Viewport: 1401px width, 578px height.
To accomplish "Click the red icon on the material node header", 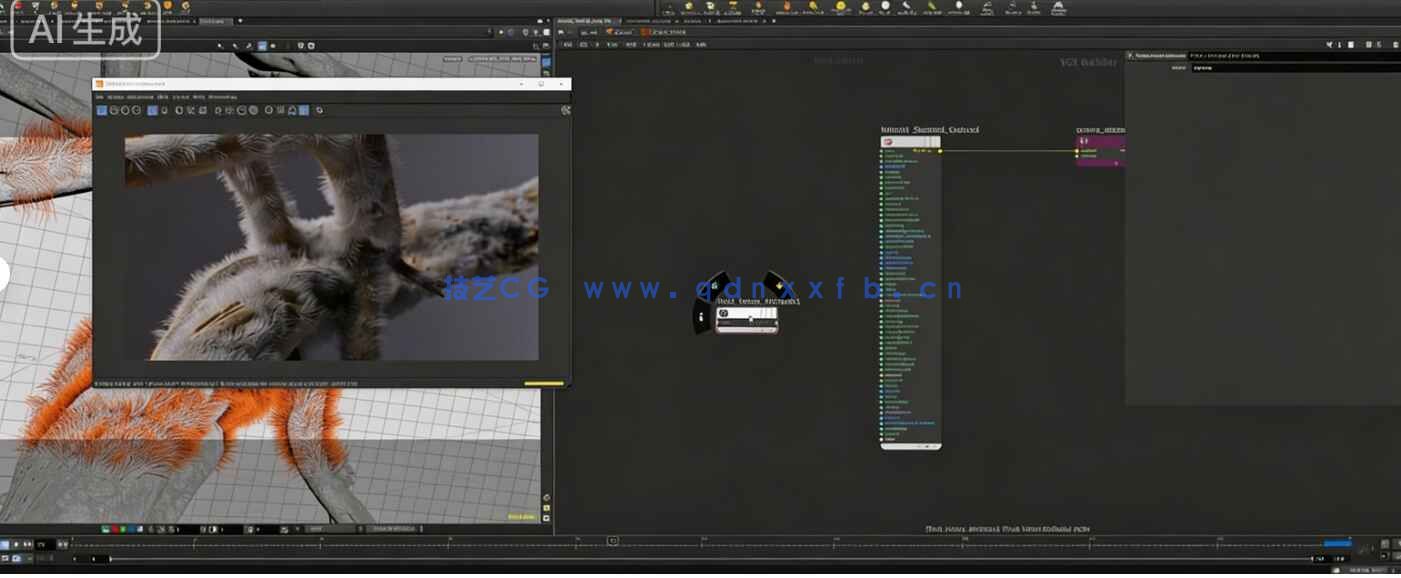I will 888,142.
